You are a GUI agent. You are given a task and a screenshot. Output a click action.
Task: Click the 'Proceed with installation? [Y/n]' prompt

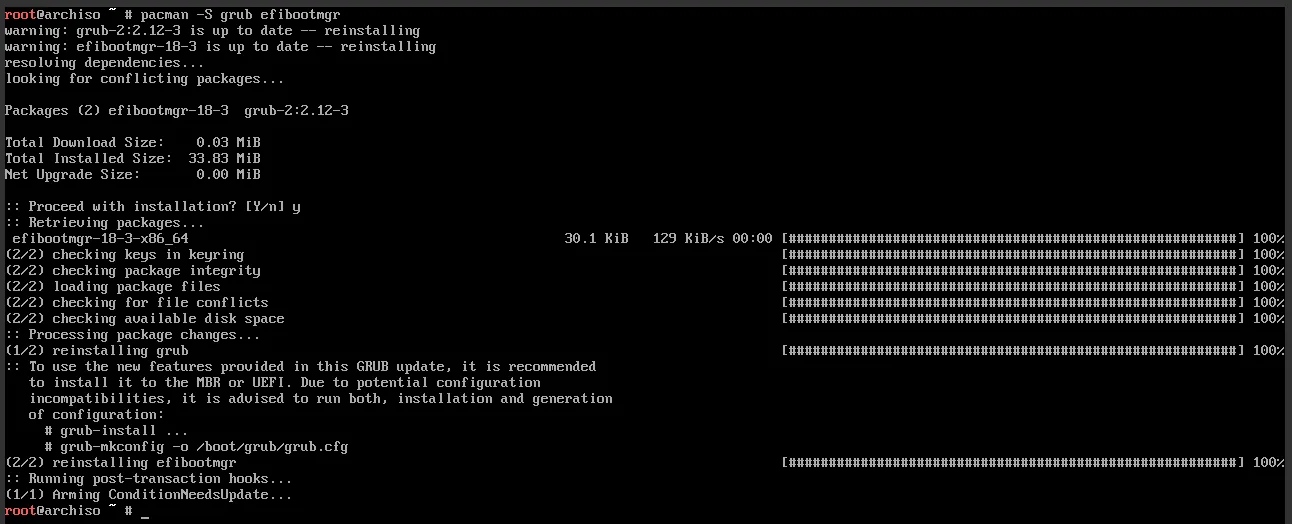click(x=152, y=207)
